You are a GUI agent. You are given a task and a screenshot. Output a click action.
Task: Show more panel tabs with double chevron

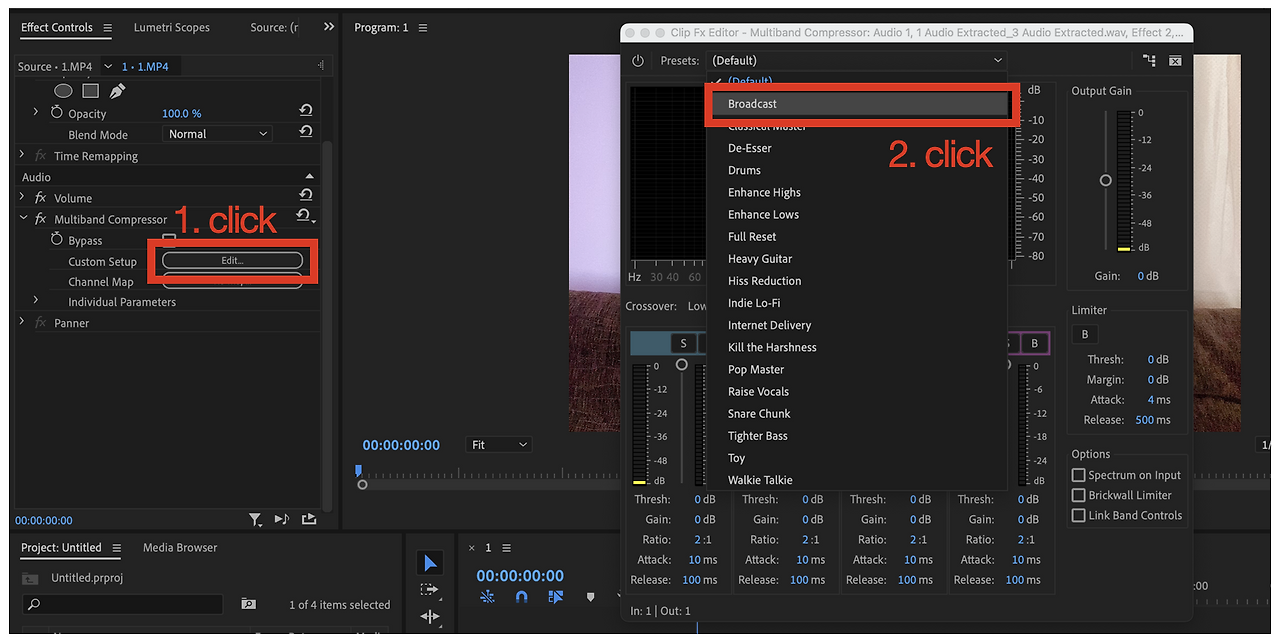point(329,27)
